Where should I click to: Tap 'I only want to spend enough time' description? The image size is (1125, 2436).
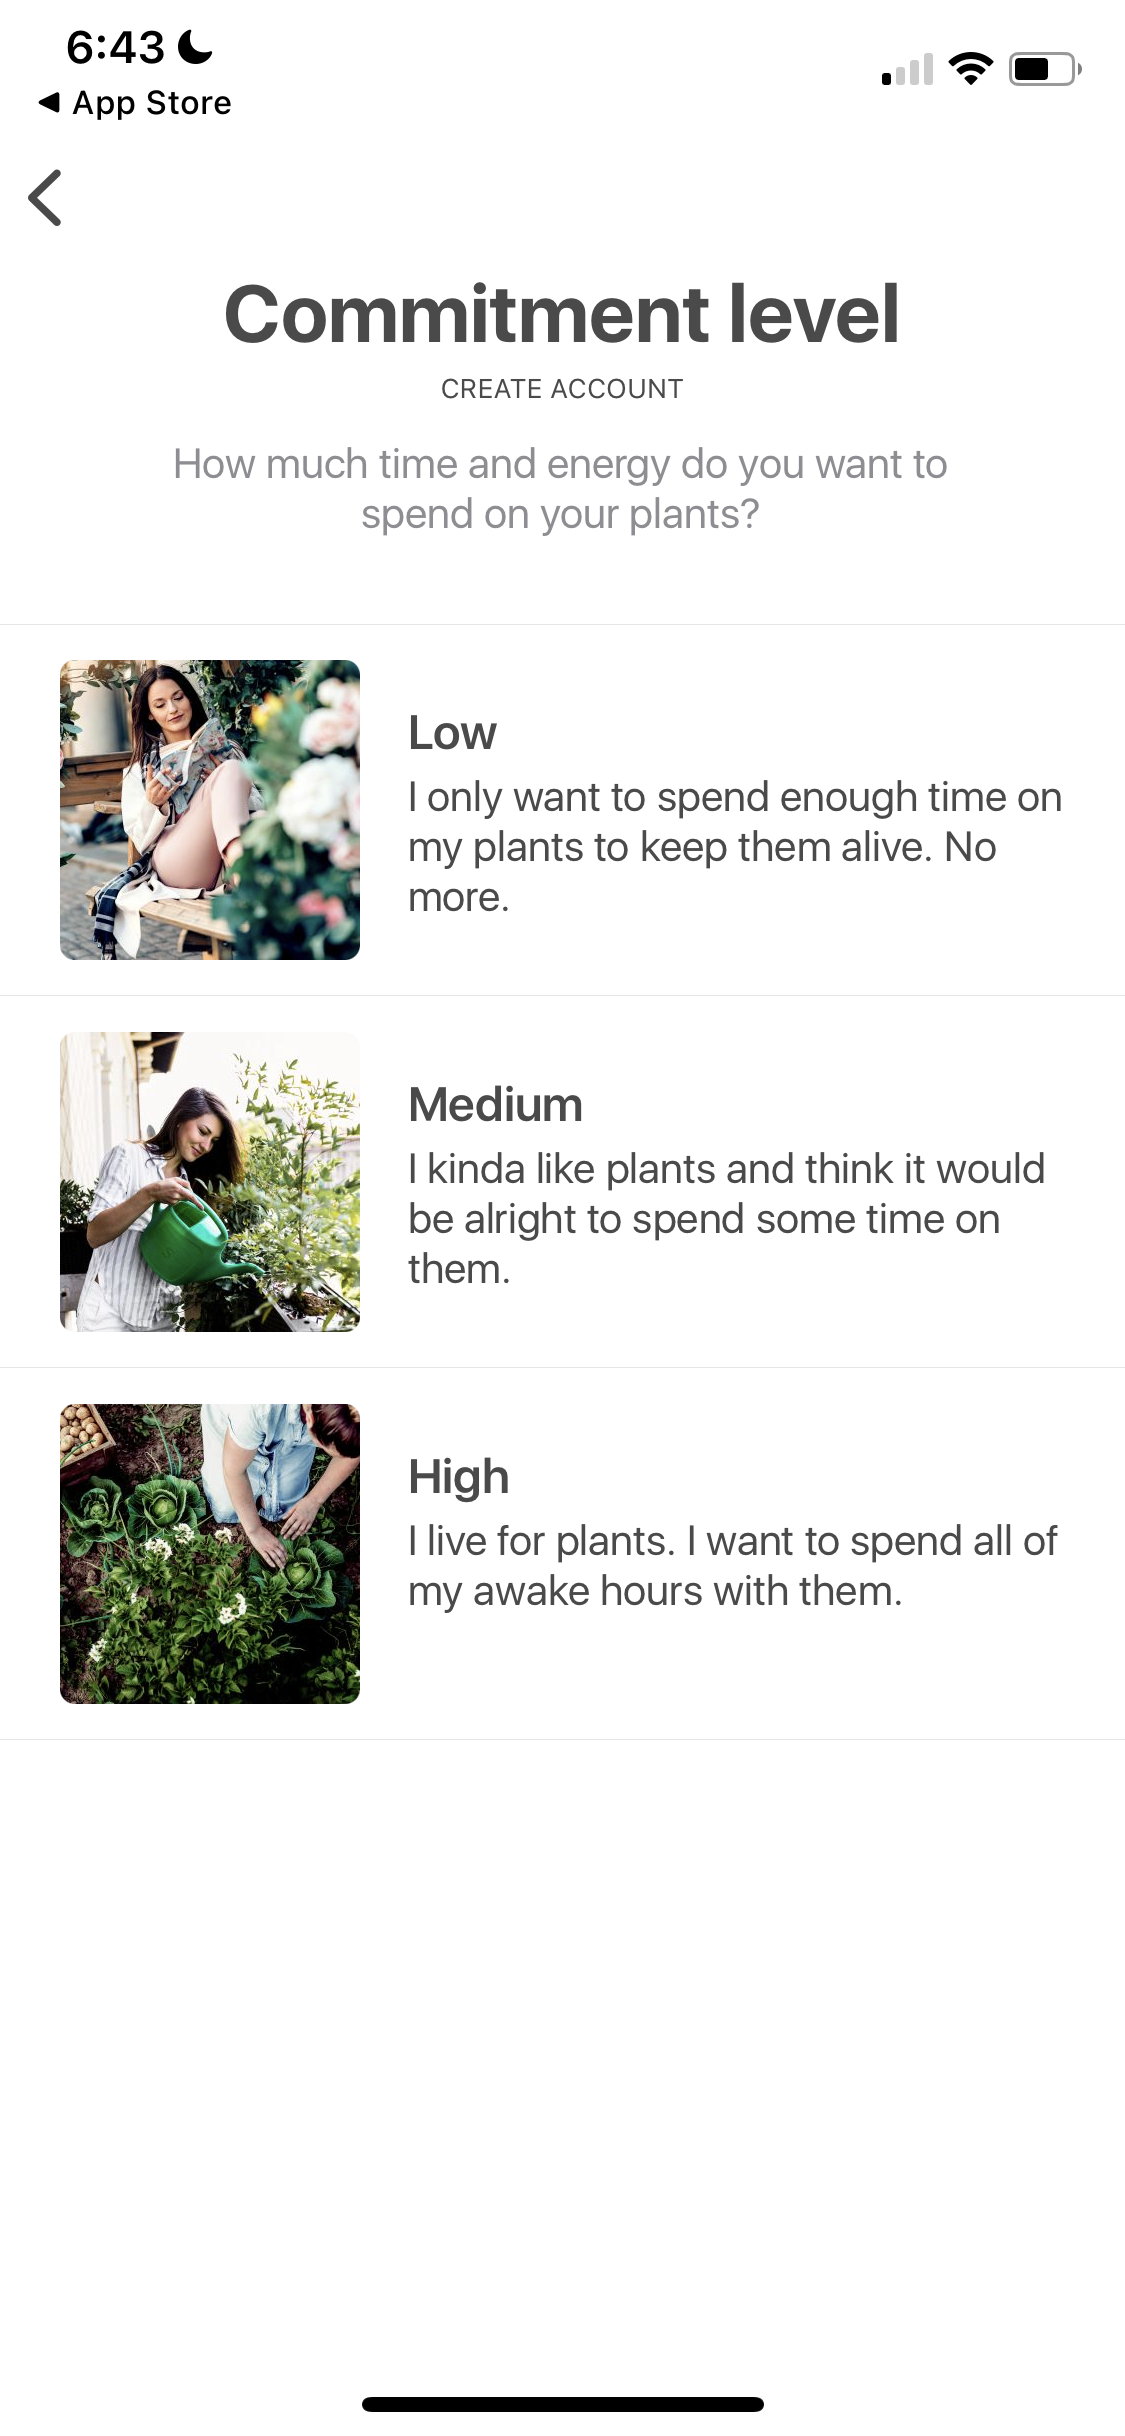[x=734, y=847]
